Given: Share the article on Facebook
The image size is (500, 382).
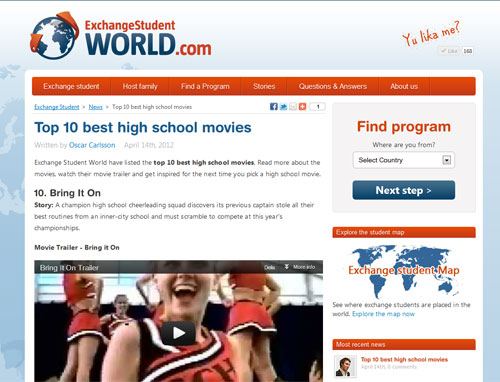Looking at the screenshot, I should tap(274, 107).
